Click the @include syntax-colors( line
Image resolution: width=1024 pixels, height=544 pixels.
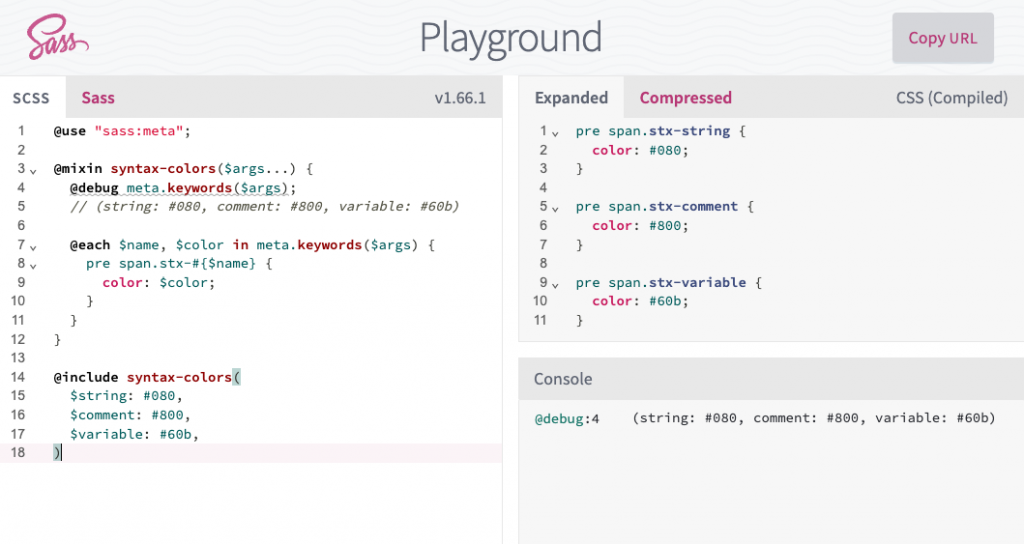147,377
